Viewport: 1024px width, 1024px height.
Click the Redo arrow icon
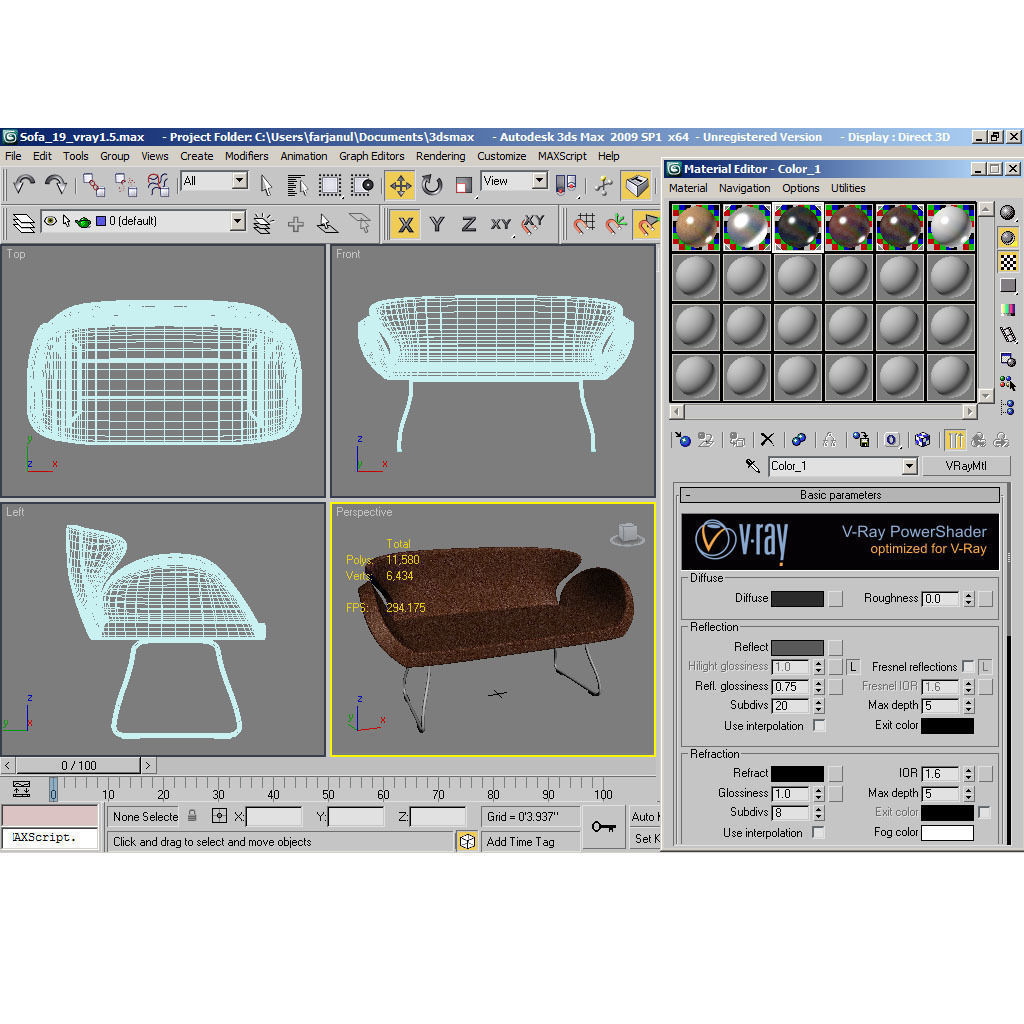[56, 185]
